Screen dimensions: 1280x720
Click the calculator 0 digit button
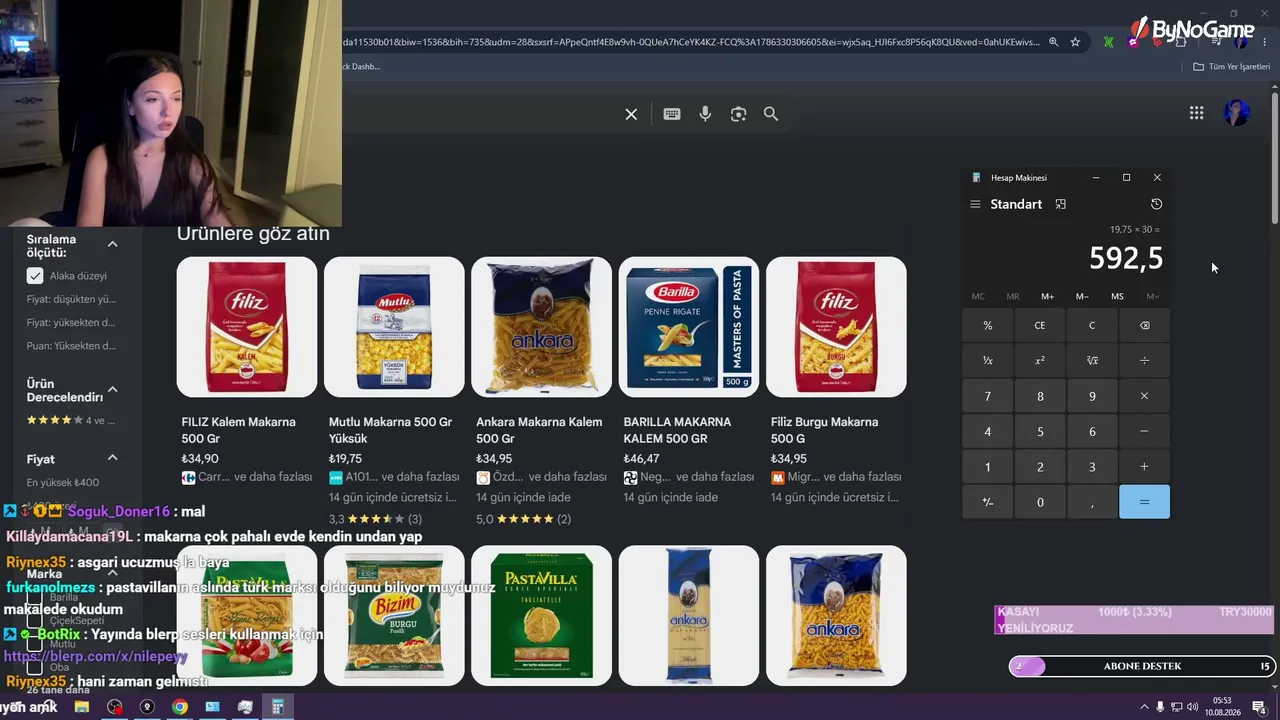[x=1040, y=502]
